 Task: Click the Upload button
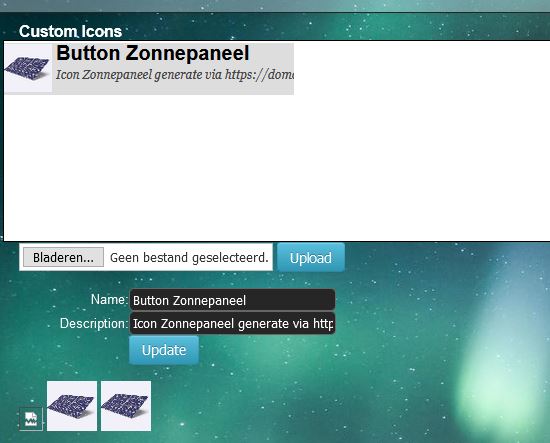pyautogui.click(x=311, y=258)
